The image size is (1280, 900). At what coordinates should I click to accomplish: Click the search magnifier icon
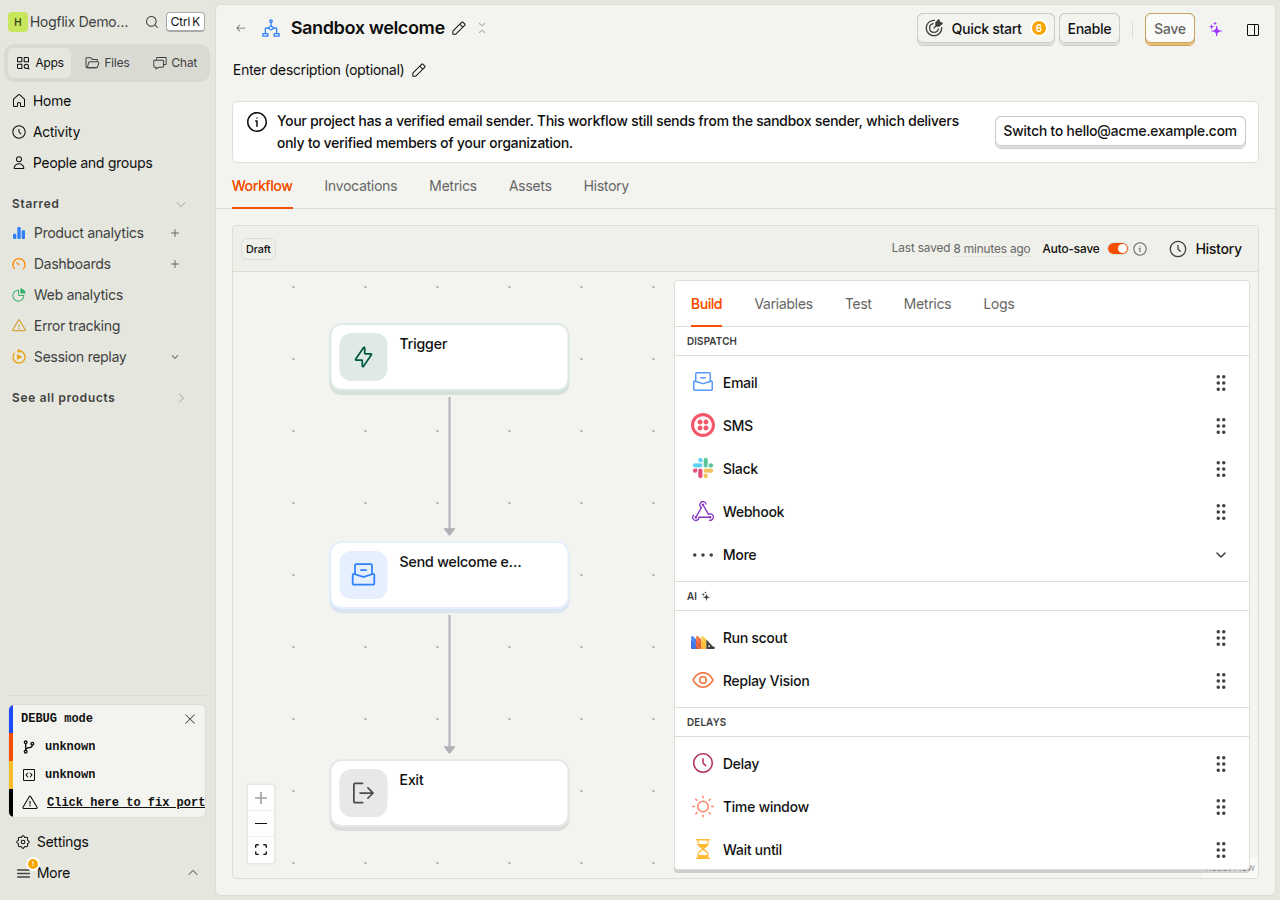(x=151, y=22)
